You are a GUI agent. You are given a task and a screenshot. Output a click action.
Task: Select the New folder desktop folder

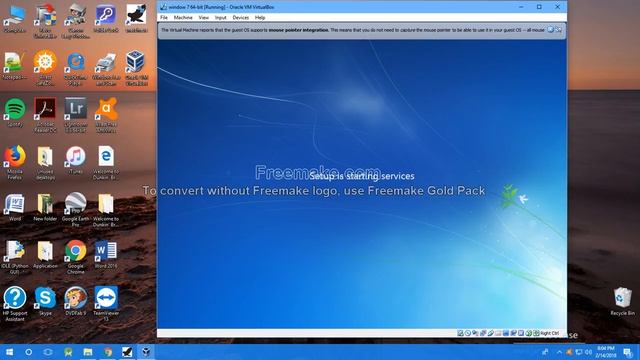tap(45, 207)
